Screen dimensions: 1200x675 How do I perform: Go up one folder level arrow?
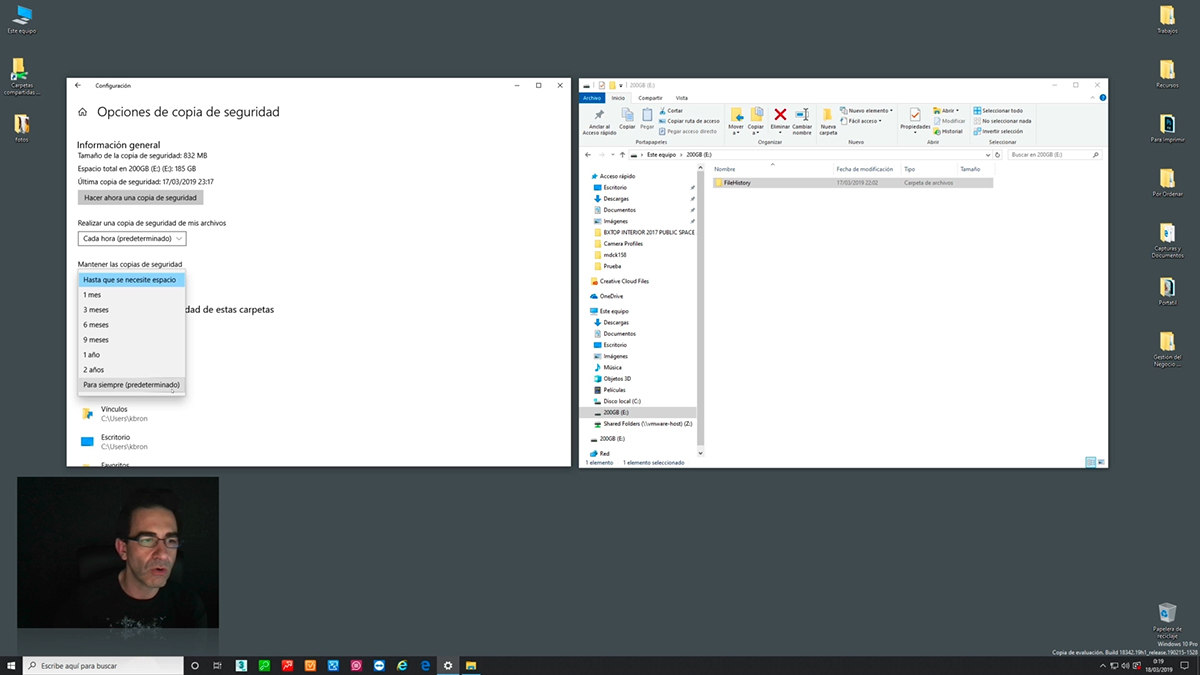point(622,155)
